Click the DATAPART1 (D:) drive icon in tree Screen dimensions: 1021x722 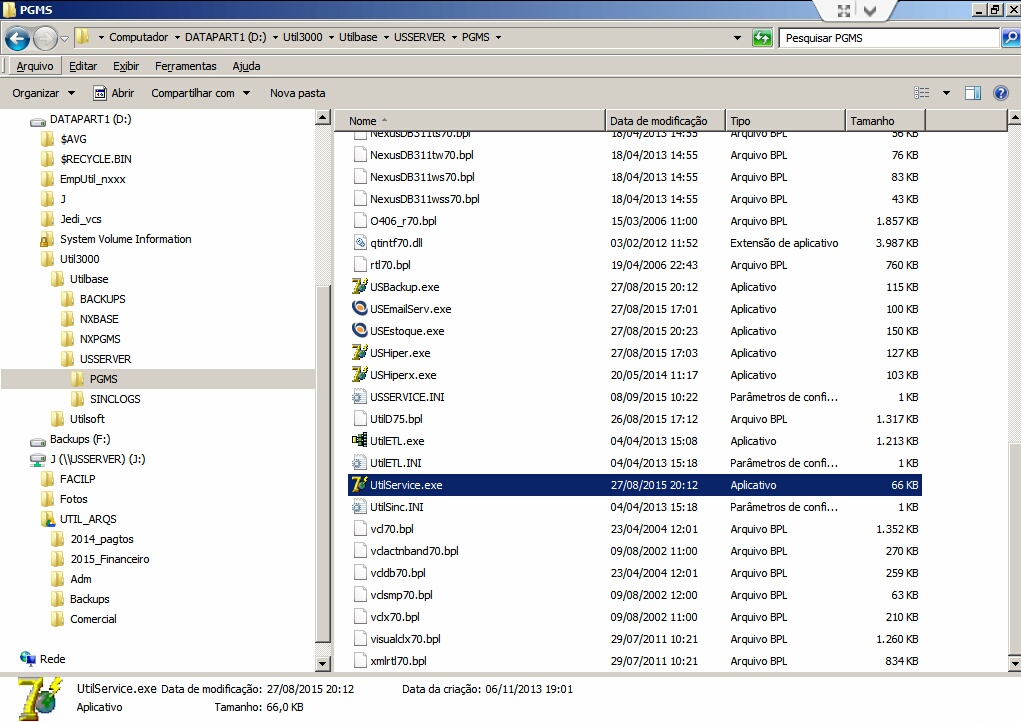click(38, 120)
